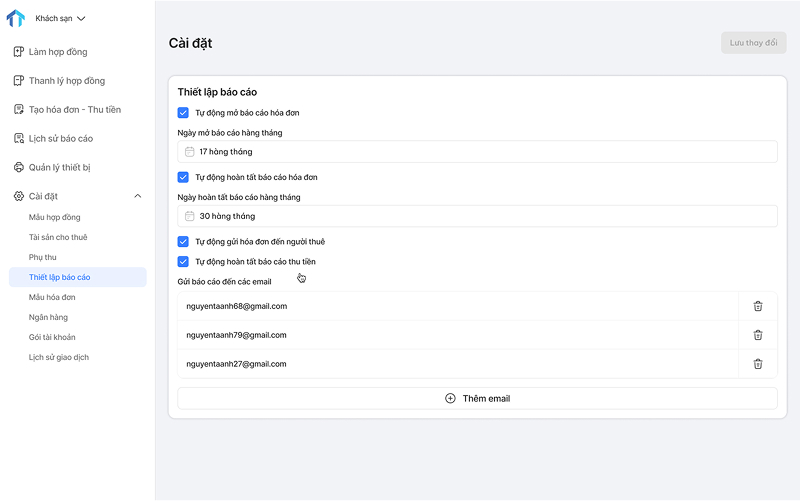Click the Lưu thay đổi button
Screen dimensions: 800x501
tap(753, 43)
